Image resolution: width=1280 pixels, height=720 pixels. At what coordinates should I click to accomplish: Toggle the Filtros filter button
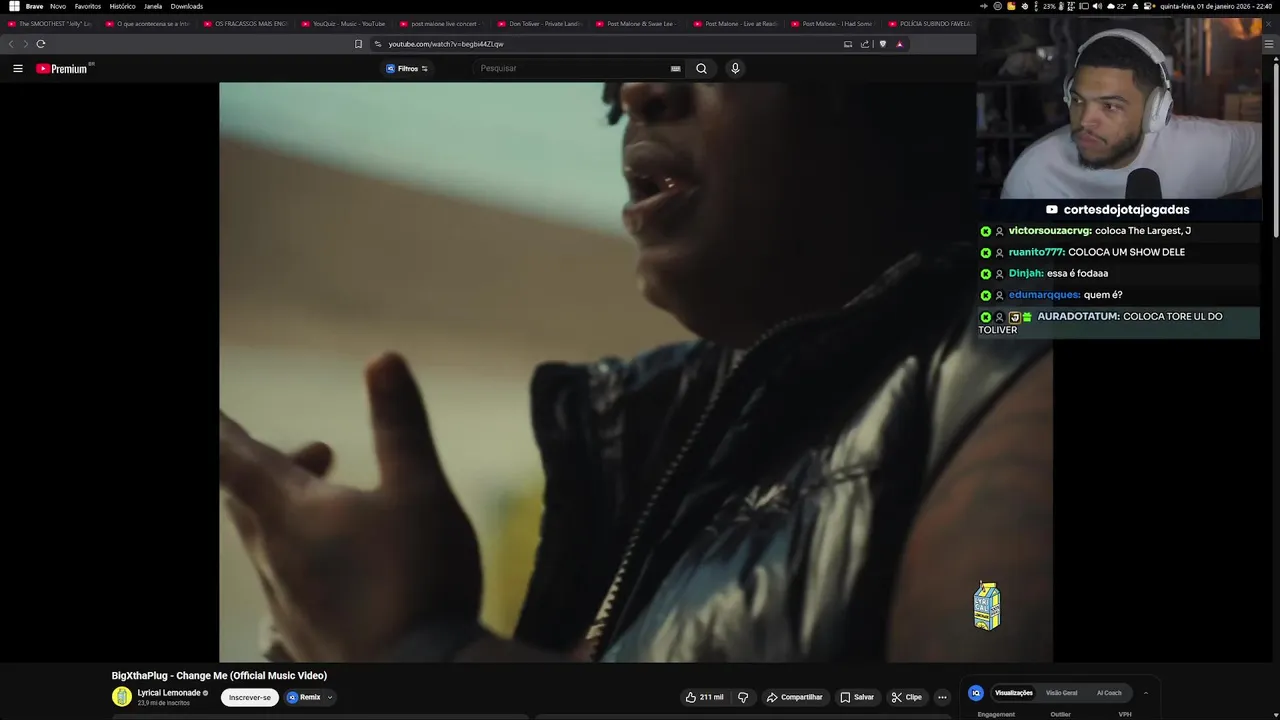[407, 69]
